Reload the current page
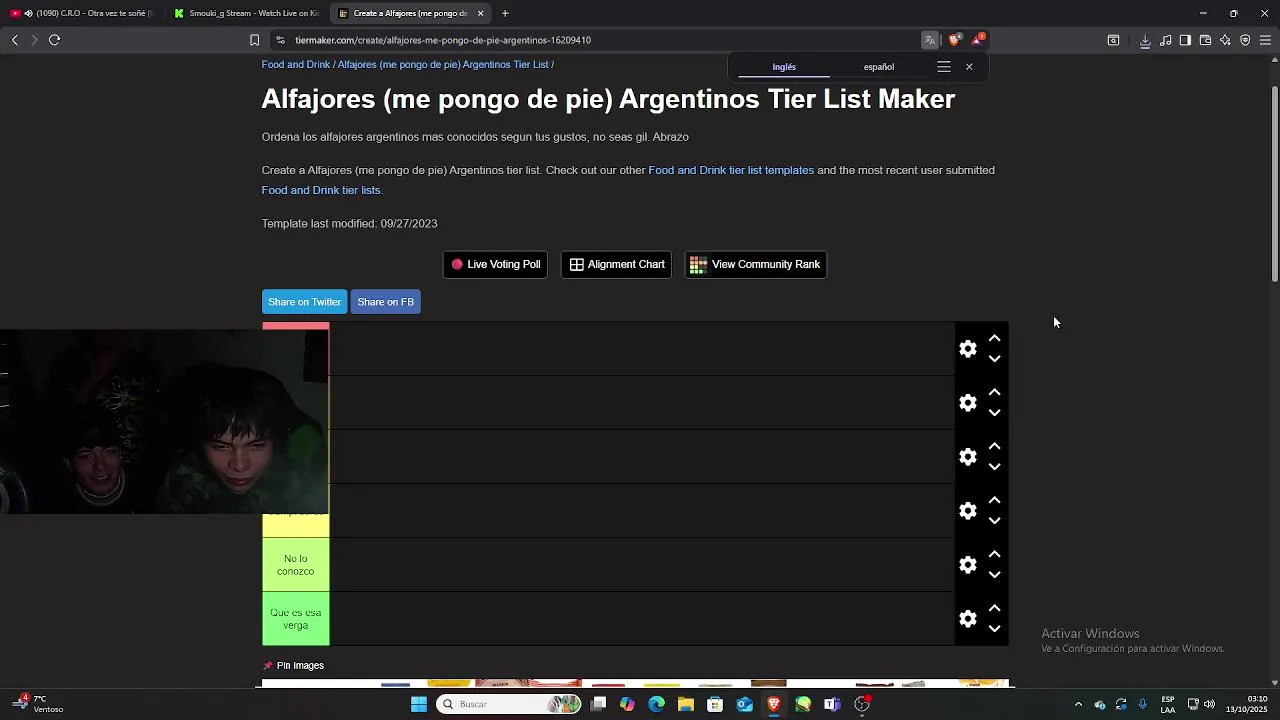The width and height of the screenshot is (1280, 720). (x=54, y=40)
